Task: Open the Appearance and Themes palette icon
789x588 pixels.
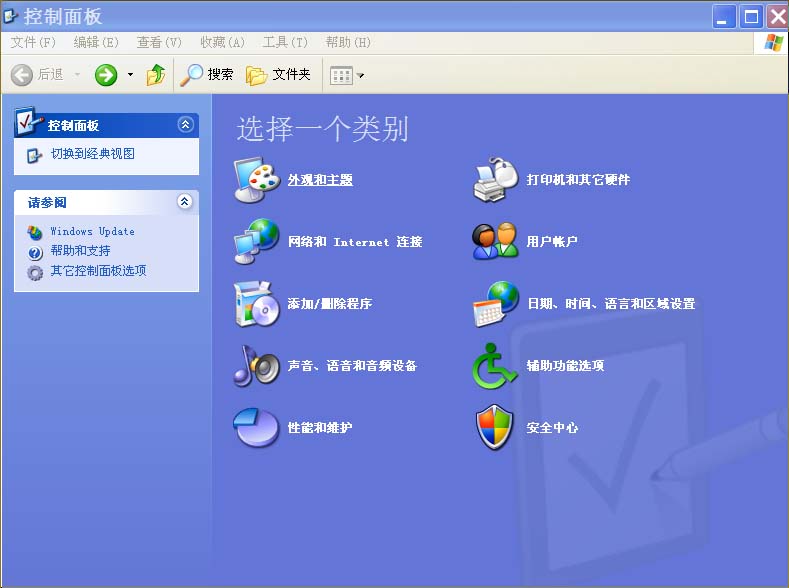Action: 257,180
